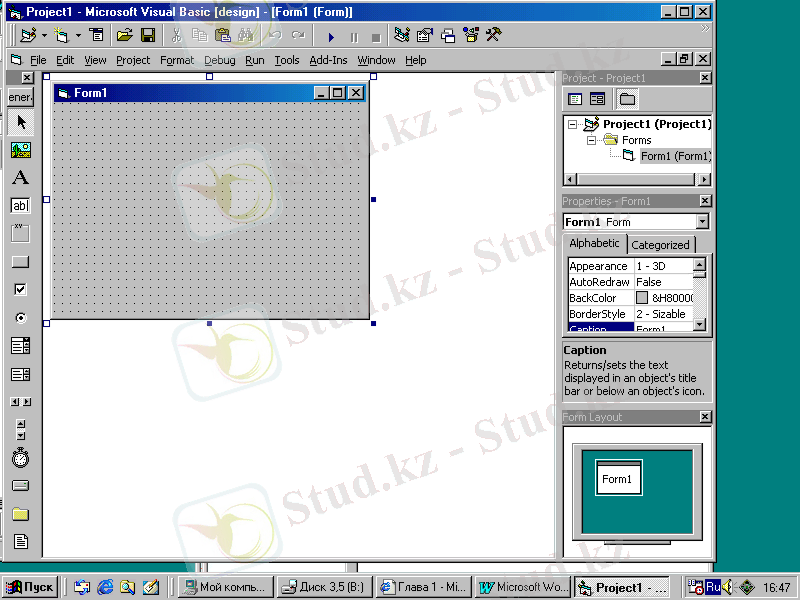The image size is (800, 600).
Task: Open Add Project dropdown arrow
Action: click(x=44, y=35)
